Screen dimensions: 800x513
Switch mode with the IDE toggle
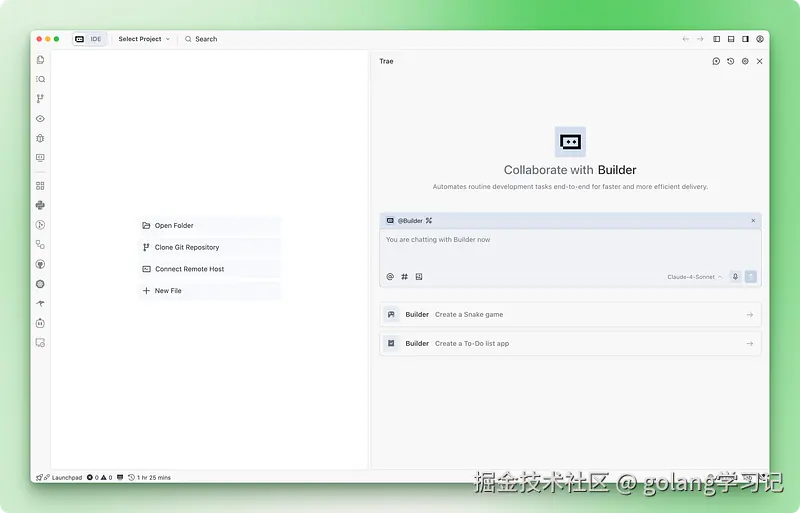coord(89,39)
